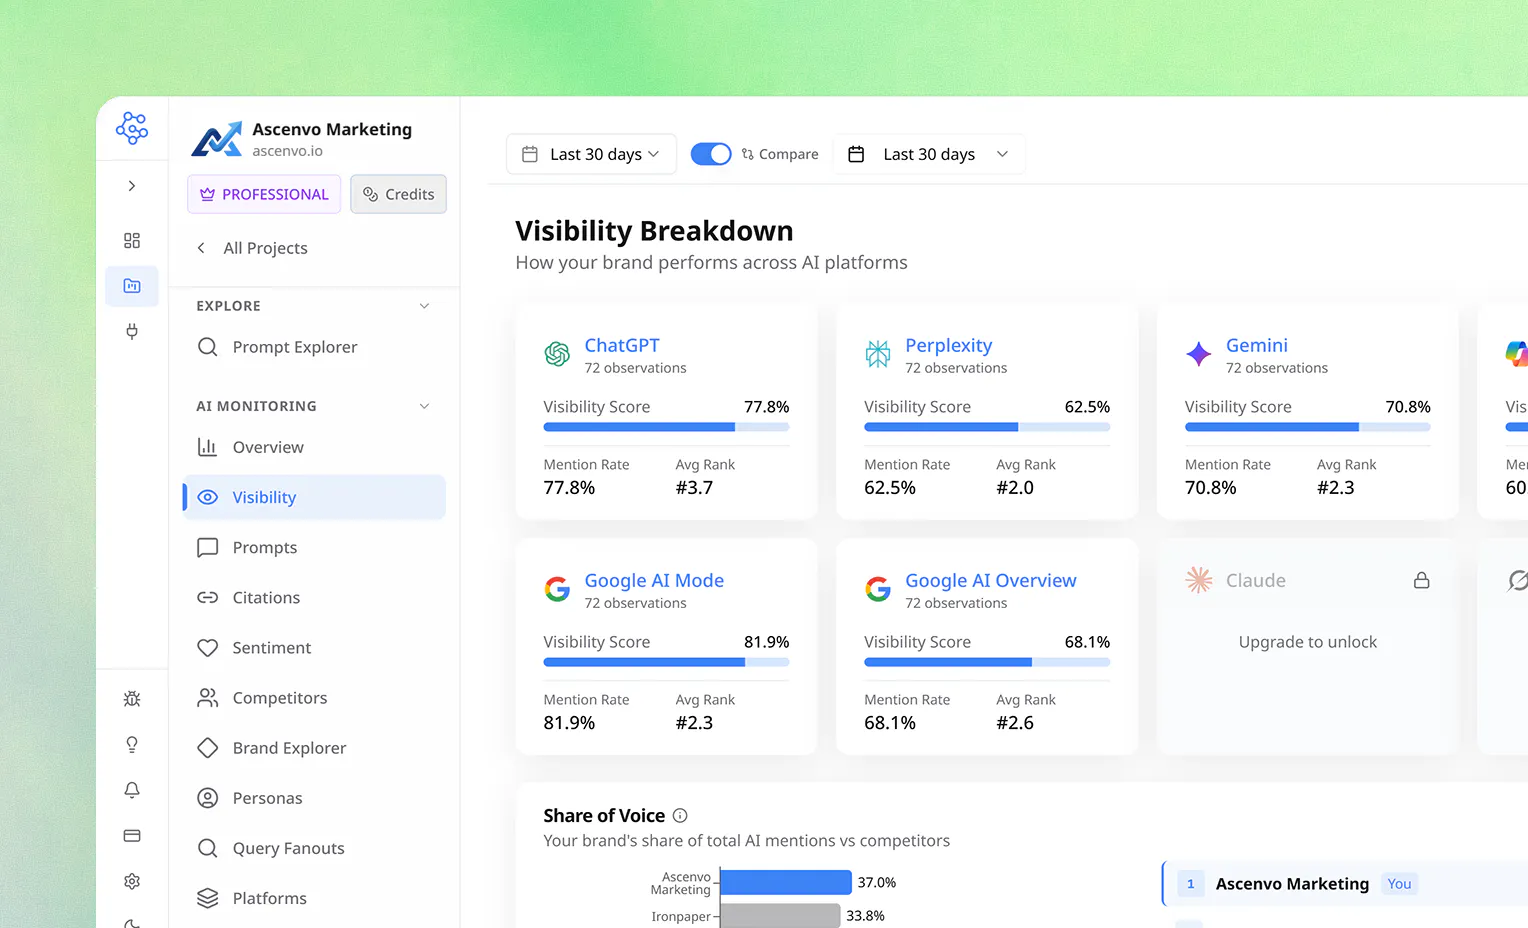Open the billing card icon
The height and width of the screenshot is (928, 1528).
coord(132,836)
